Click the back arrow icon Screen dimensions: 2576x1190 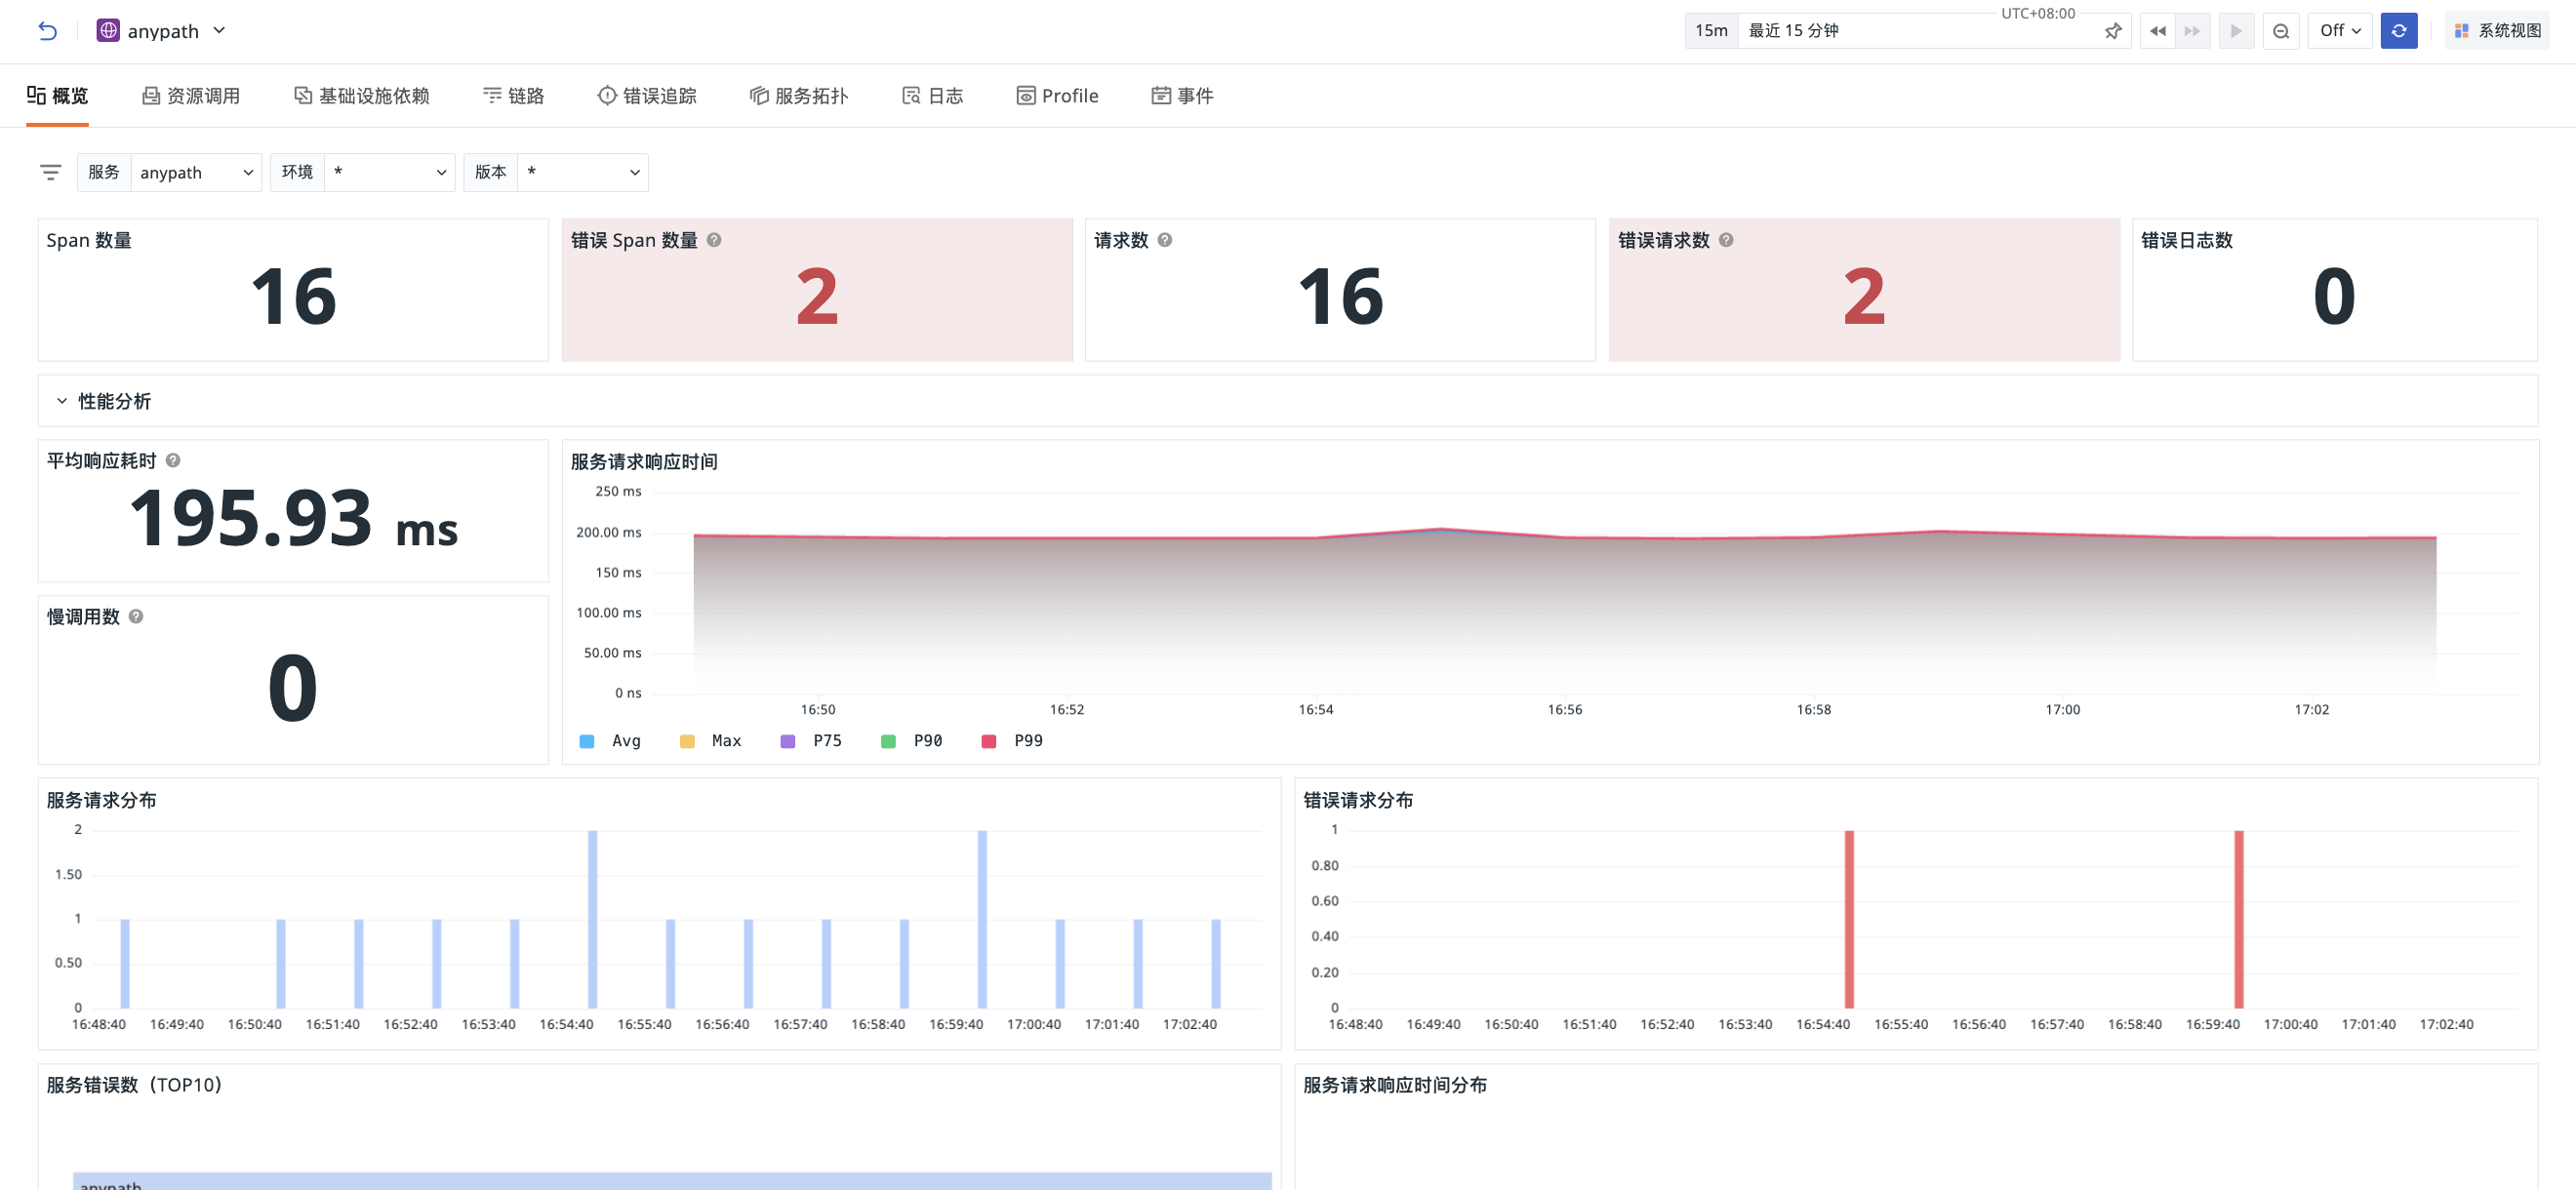pyautogui.click(x=47, y=31)
